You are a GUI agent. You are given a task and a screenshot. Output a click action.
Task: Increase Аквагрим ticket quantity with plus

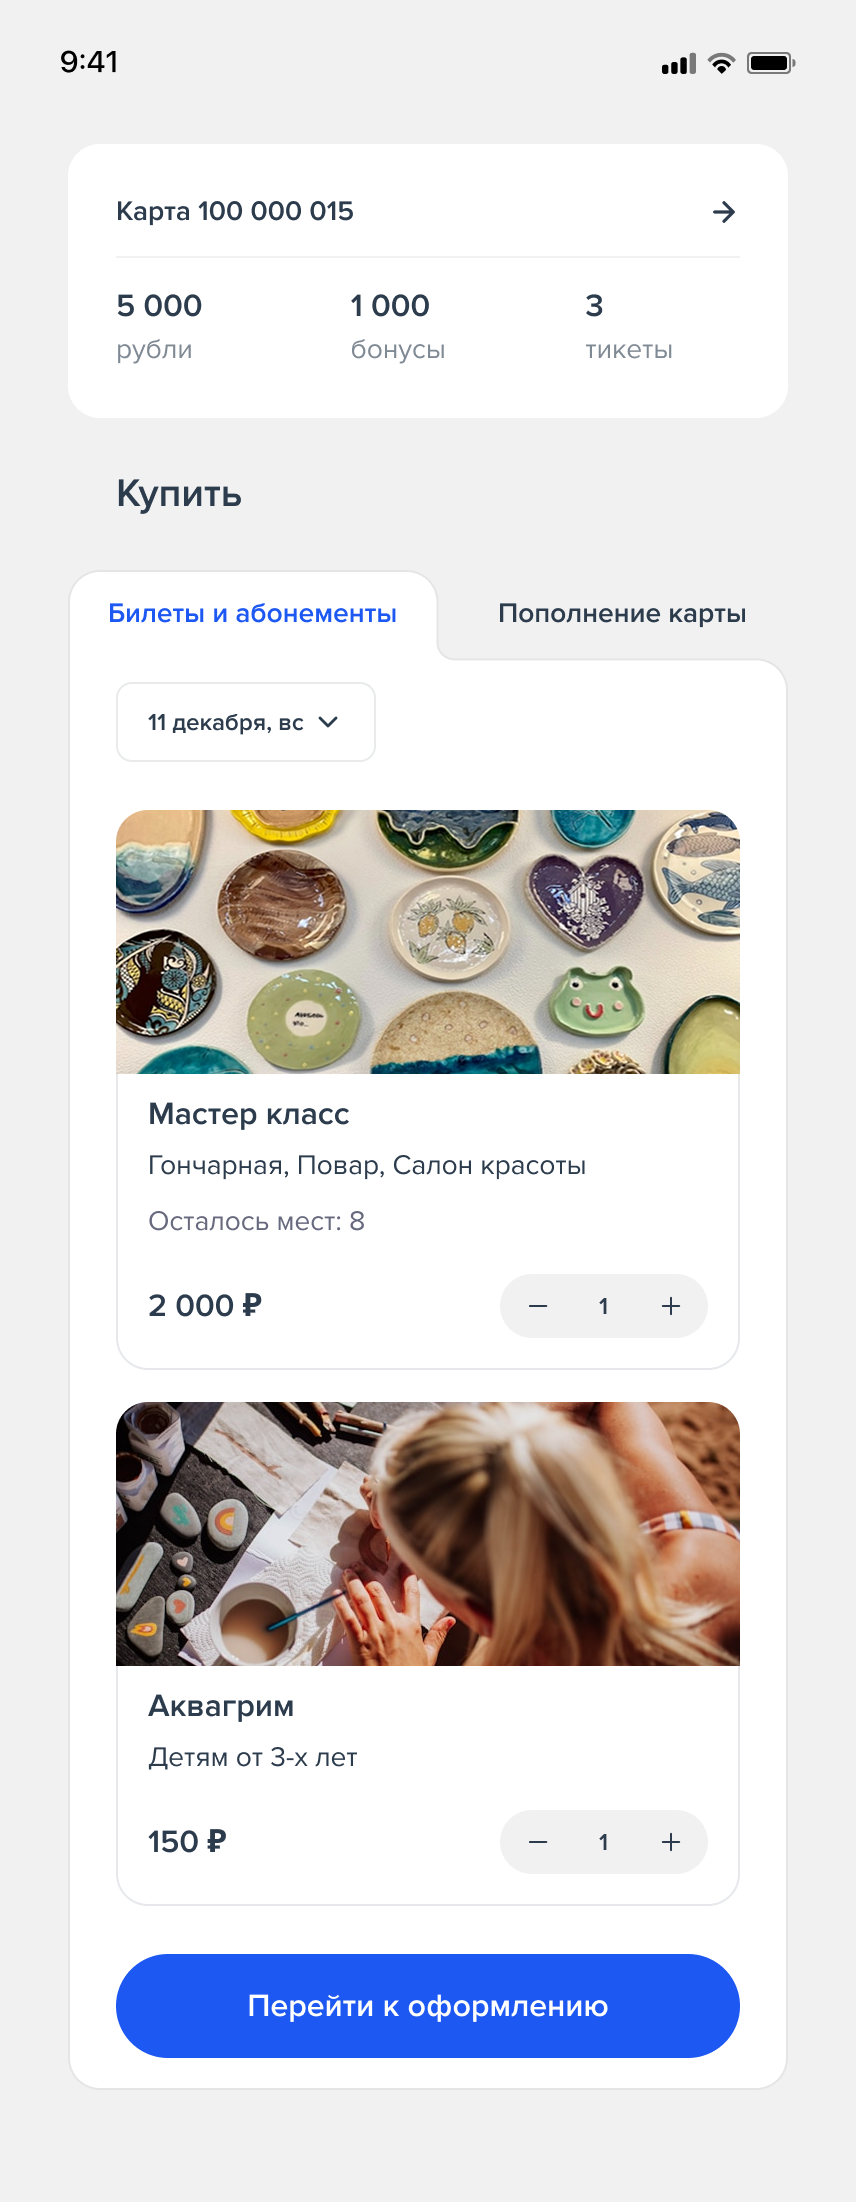pyautogui.click(x=671, y=1842)
